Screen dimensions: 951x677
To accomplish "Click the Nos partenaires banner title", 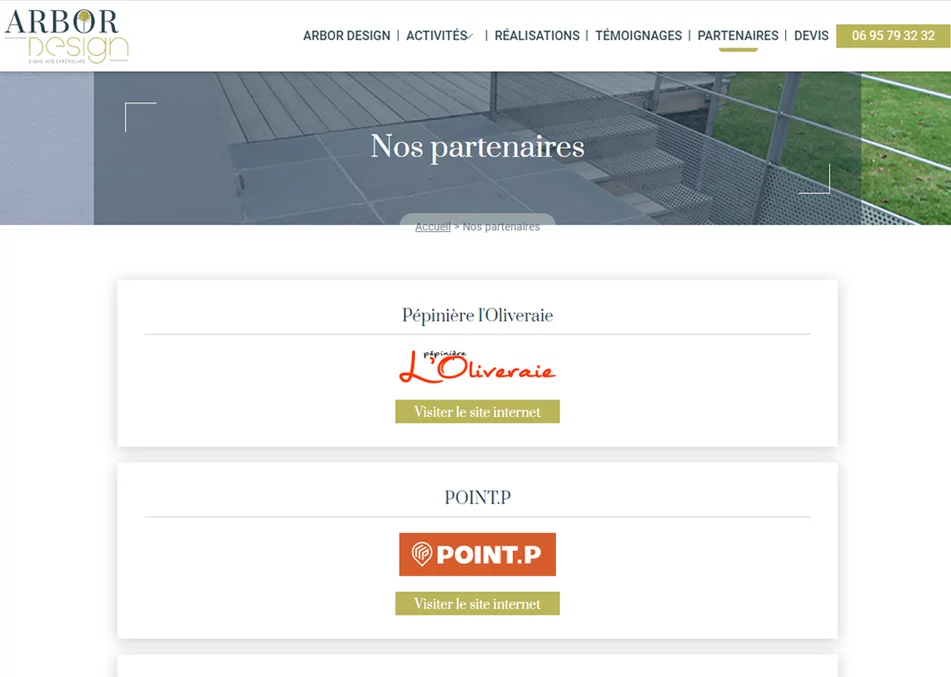I will click(477, 147).
